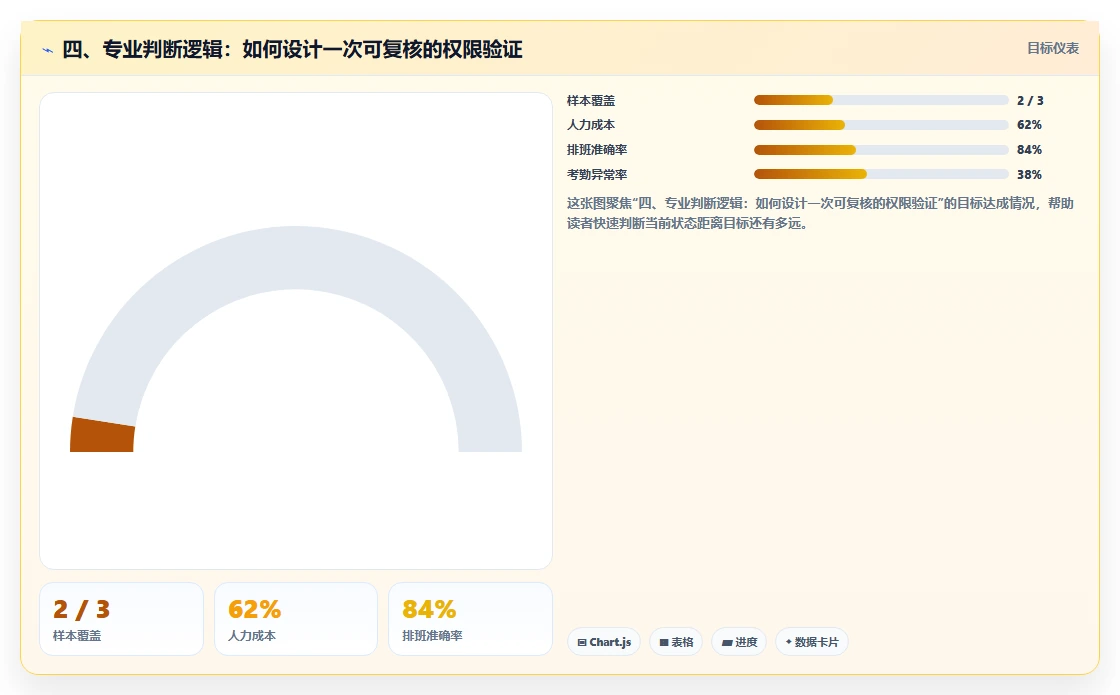Open the 84% 排班准确率 stat card

[470, 619]
